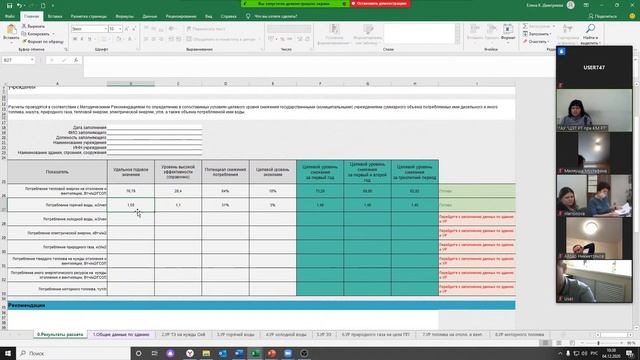
Task: Switch to Page Layout view icon
Action: pos(559,343)
